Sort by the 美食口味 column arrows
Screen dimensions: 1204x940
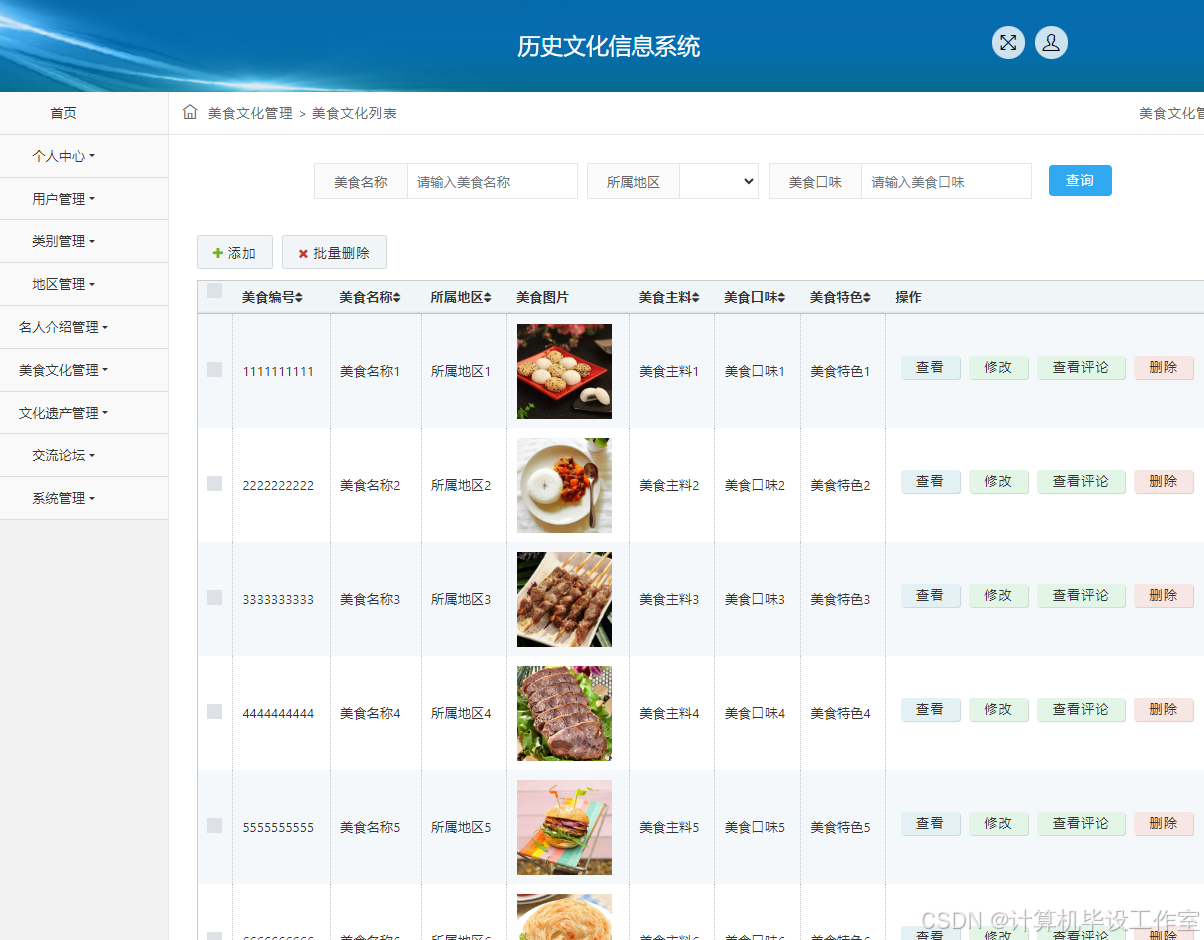[x=781, y=298]
